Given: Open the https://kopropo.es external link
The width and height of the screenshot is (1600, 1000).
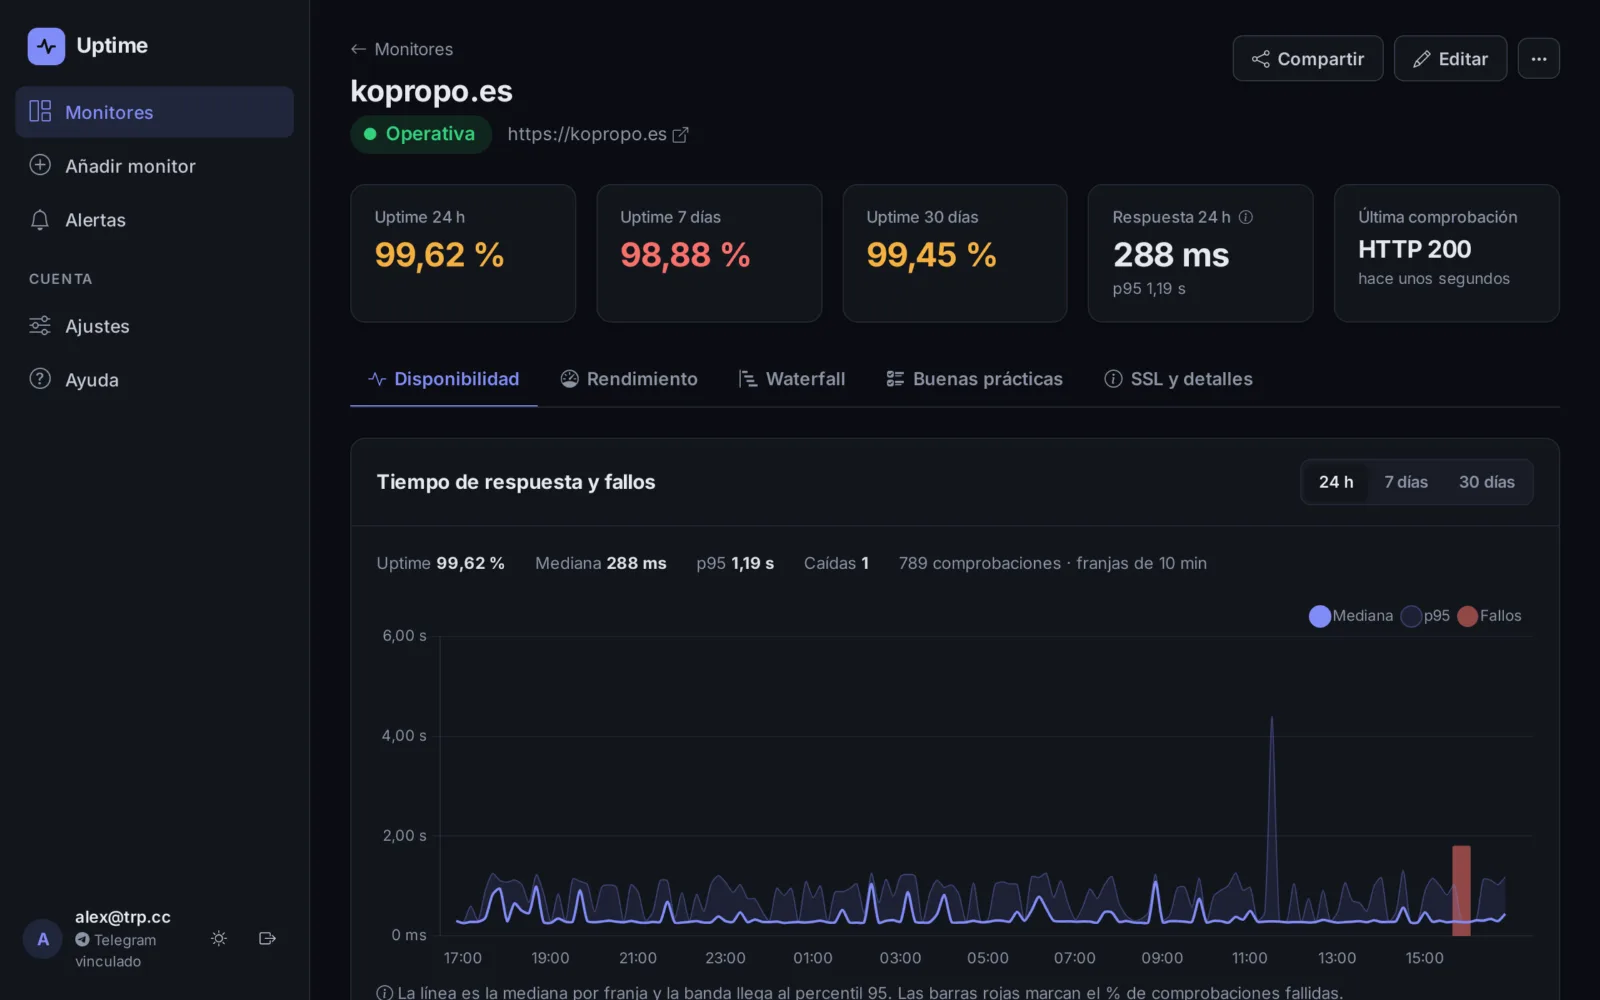Looking at the screenshot, I should click(597, 134).
